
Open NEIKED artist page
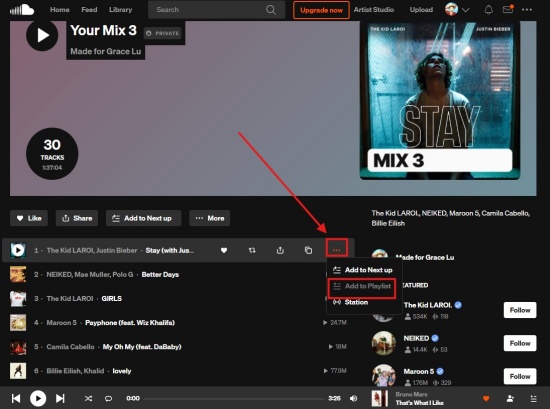point(416,338)
